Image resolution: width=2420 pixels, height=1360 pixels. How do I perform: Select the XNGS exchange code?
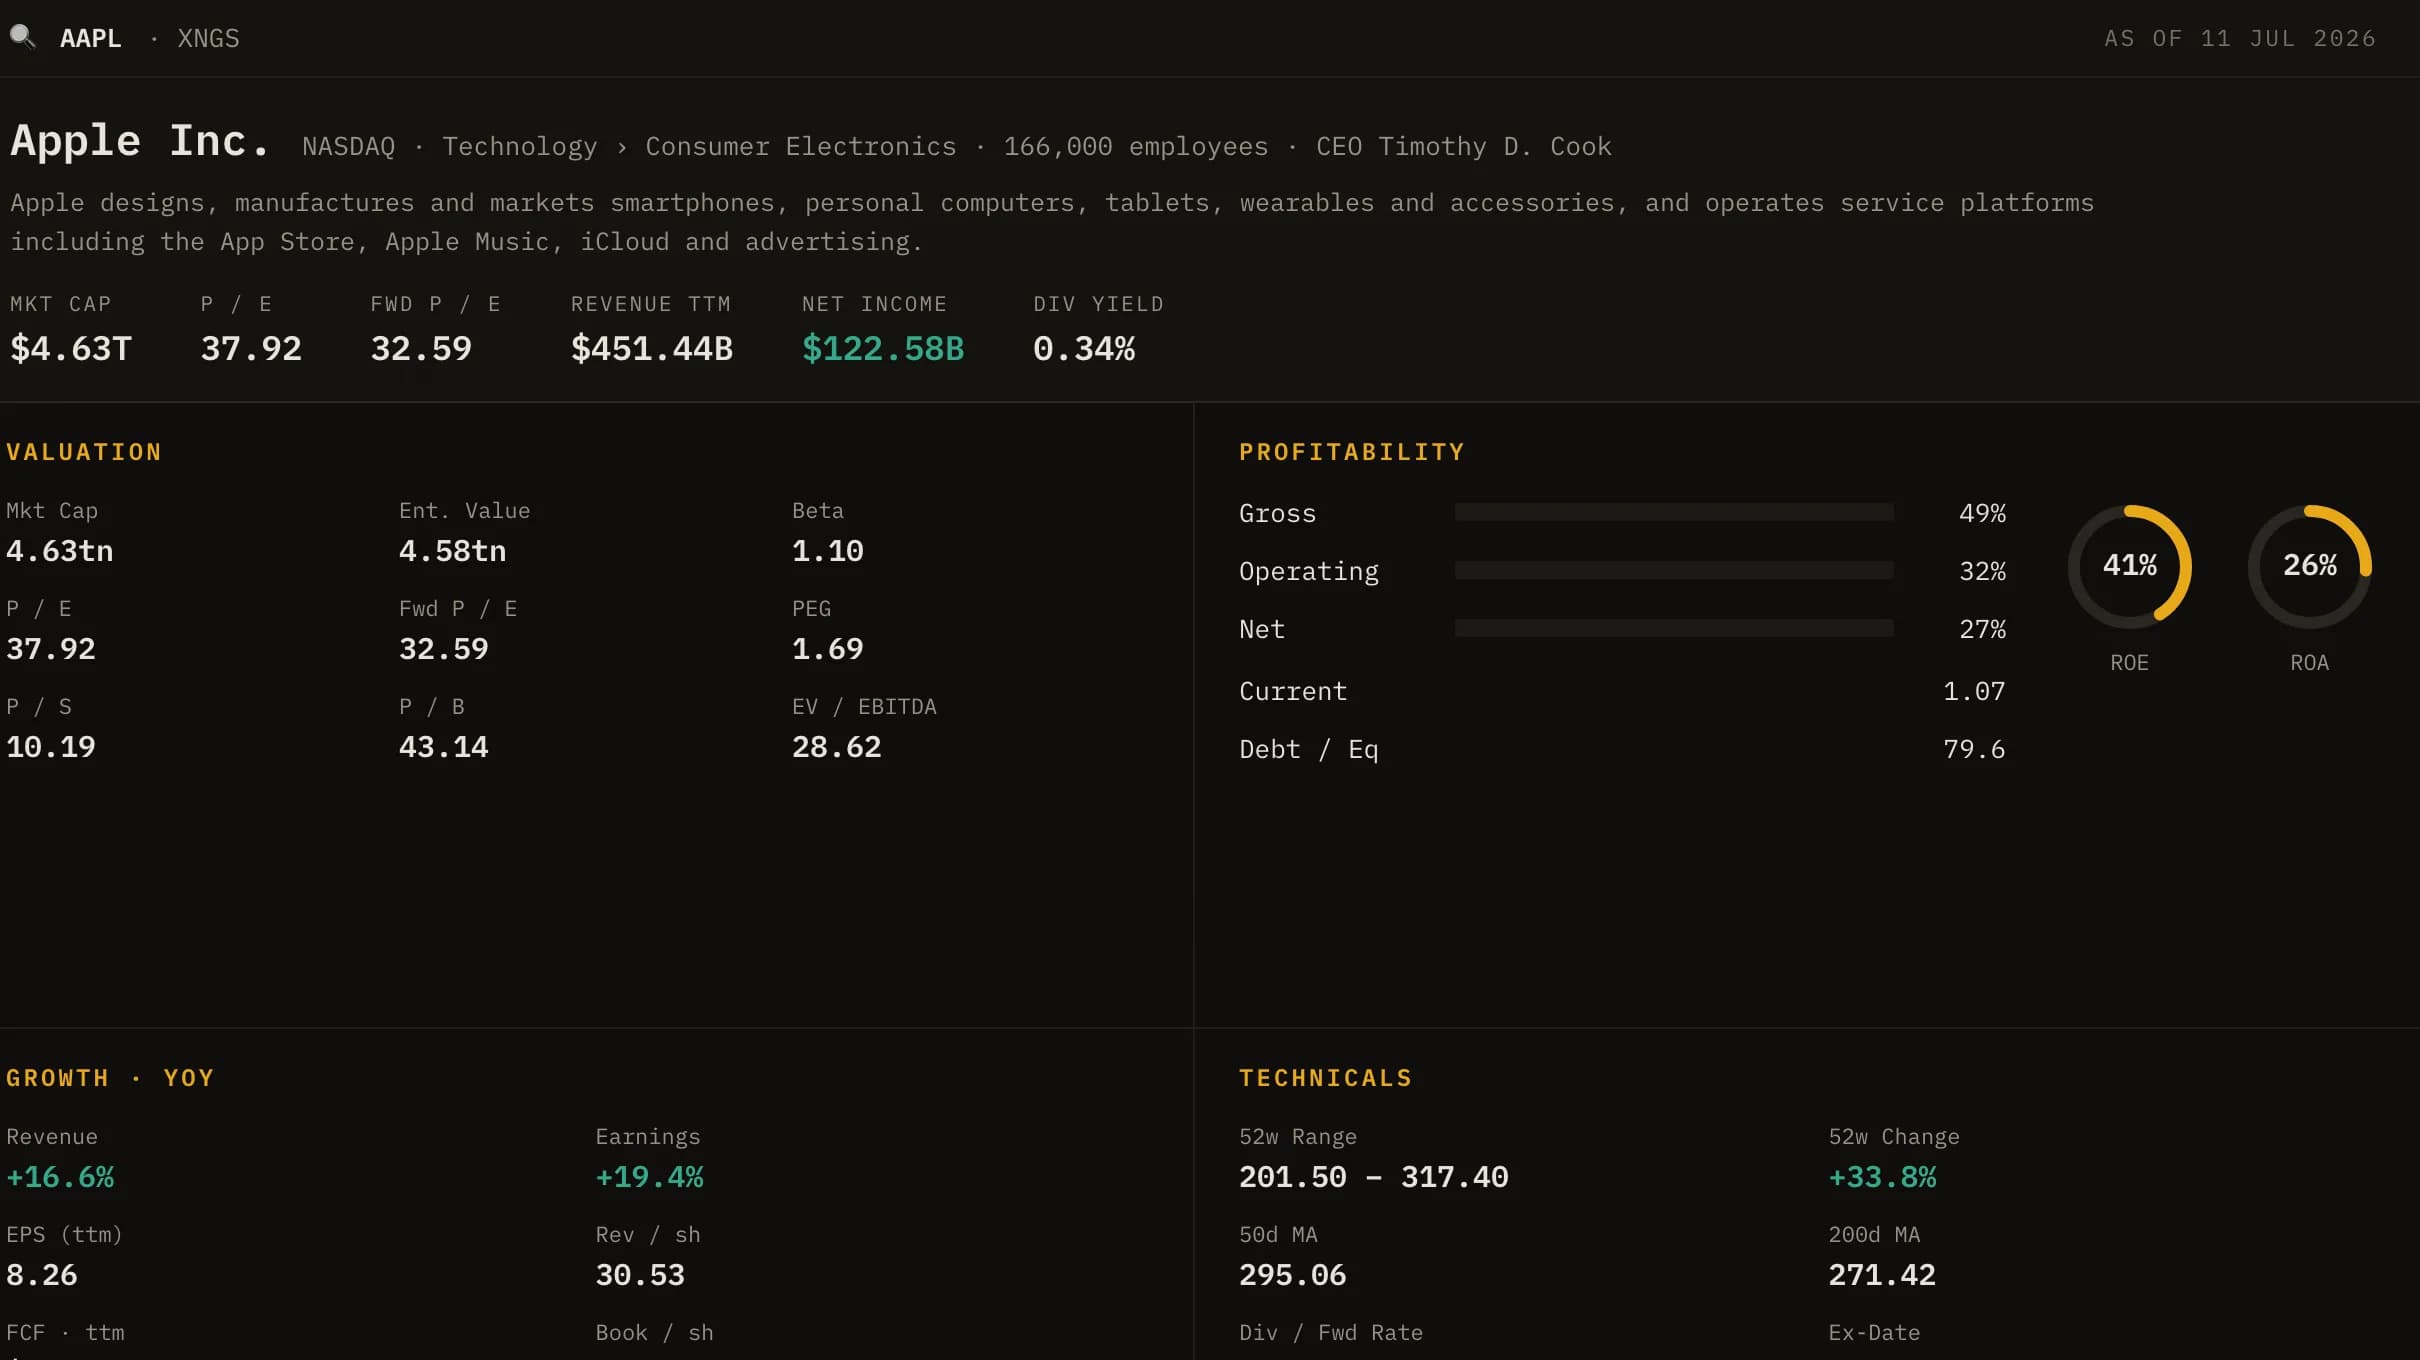208,38
